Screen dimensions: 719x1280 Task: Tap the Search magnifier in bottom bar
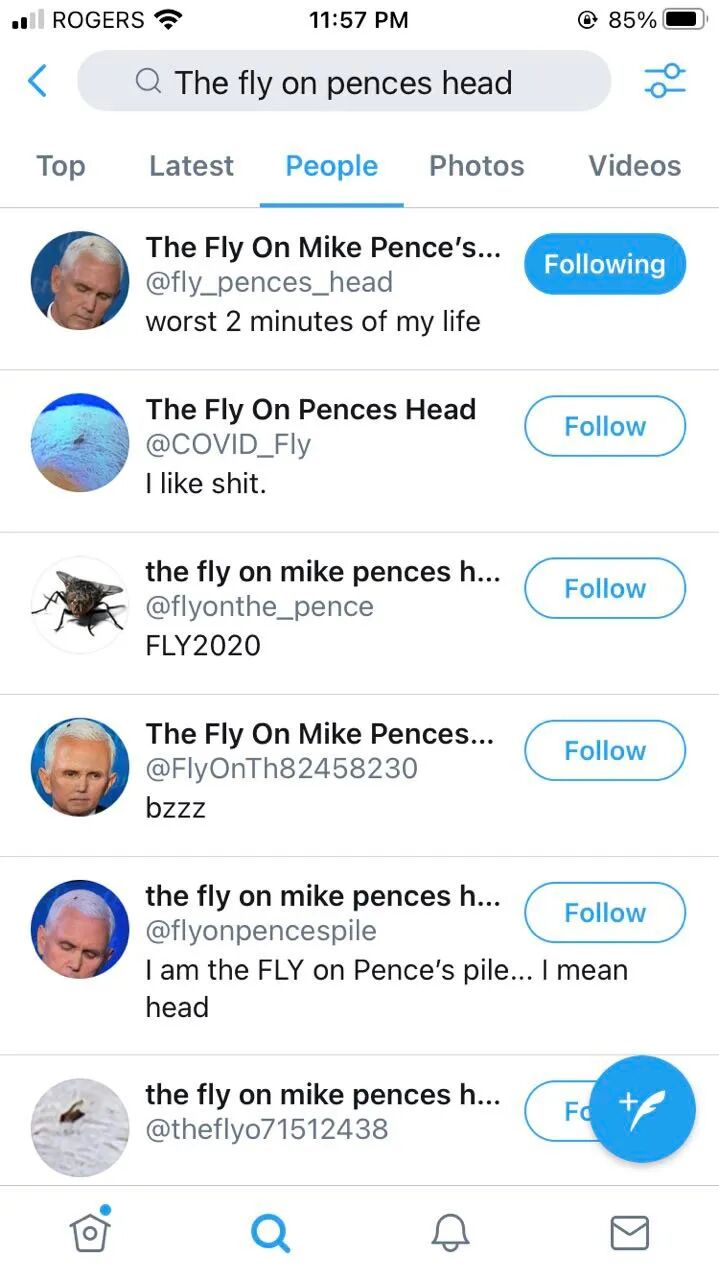coord(269,1232)
